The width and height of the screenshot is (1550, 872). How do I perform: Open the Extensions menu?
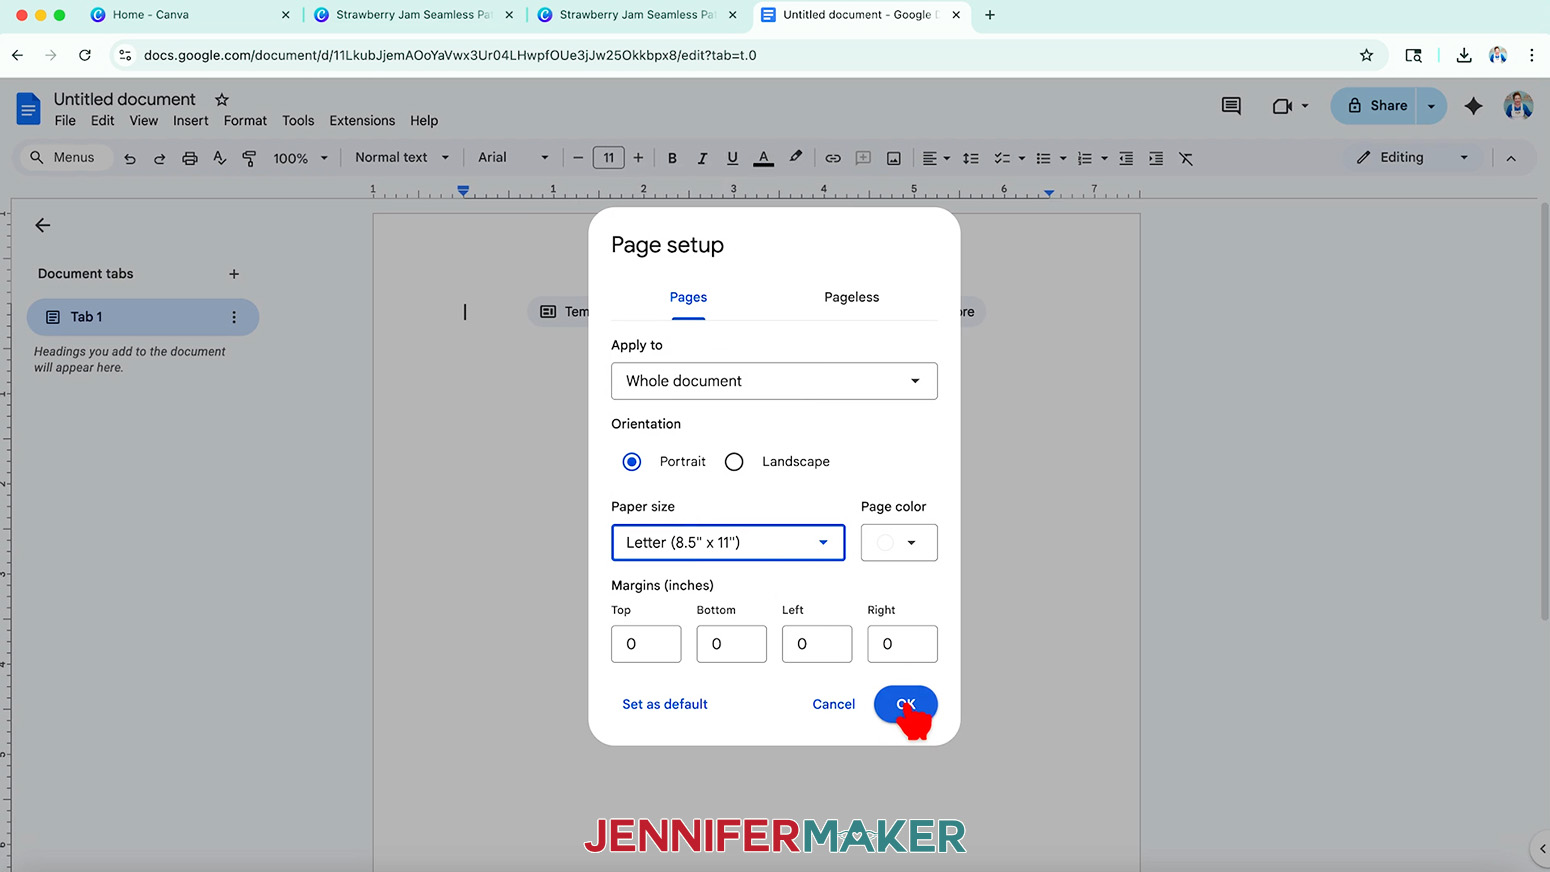point(362,120)
